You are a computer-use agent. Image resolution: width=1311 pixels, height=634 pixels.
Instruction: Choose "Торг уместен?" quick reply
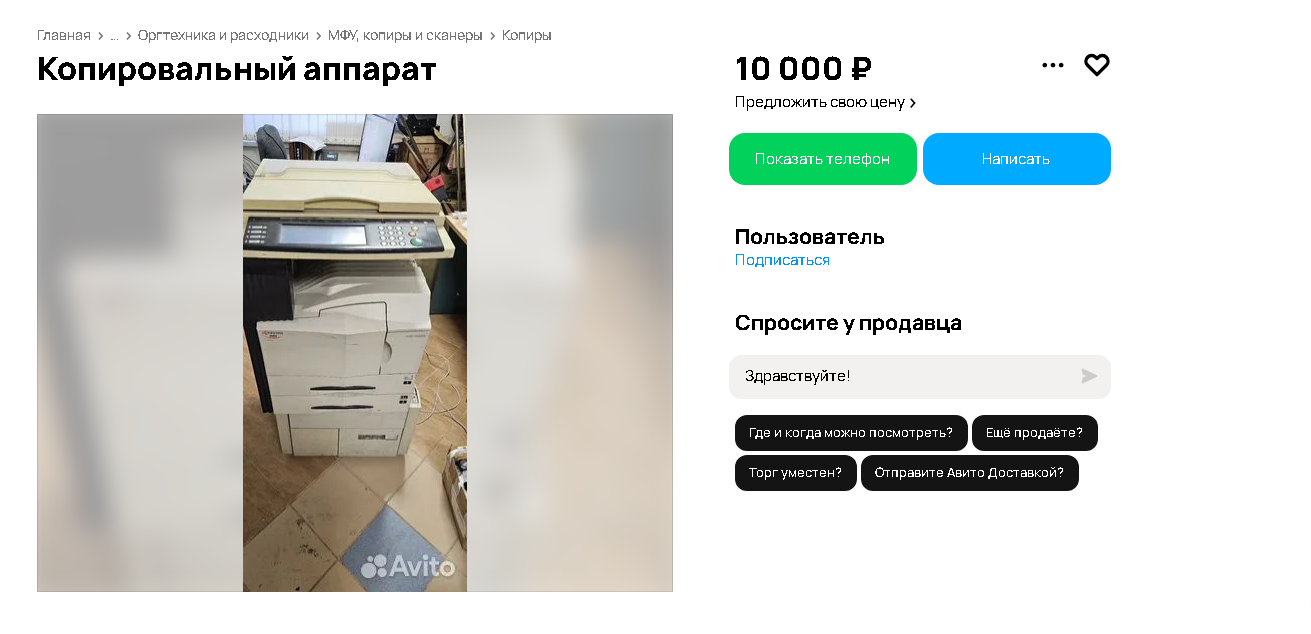click(796, 473)
